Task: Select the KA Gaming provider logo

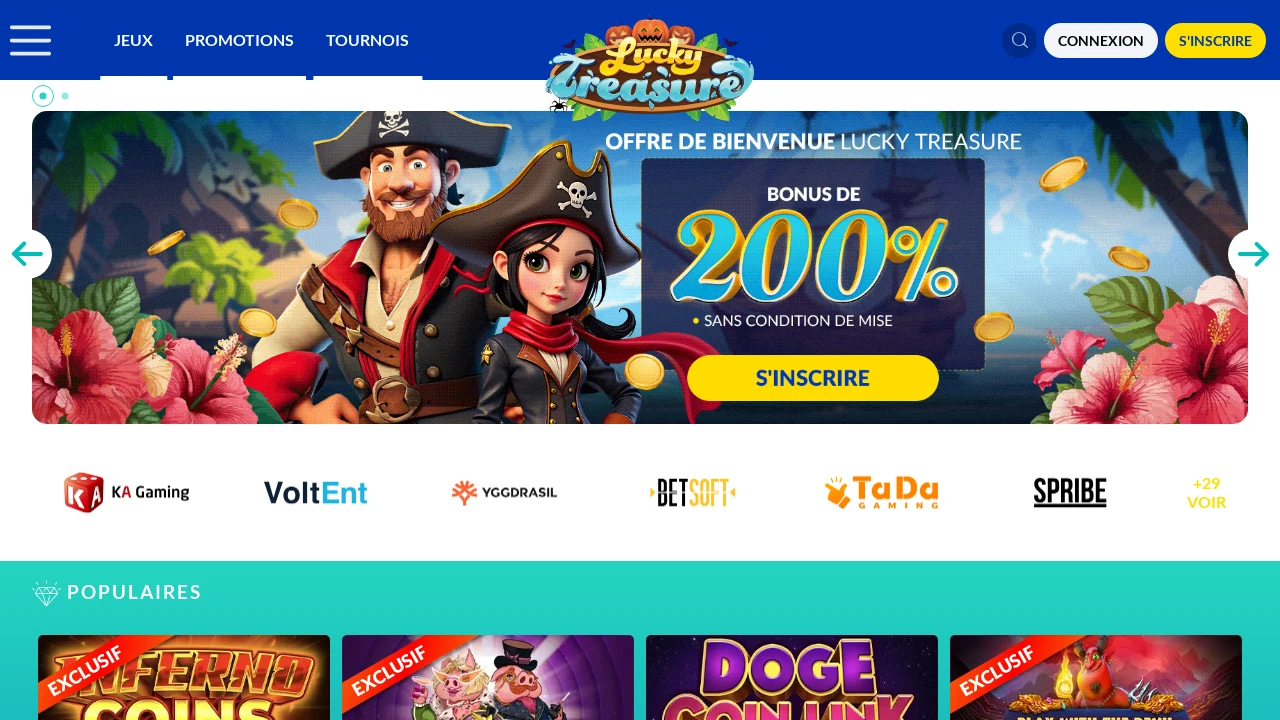Action: pos(127,492)
